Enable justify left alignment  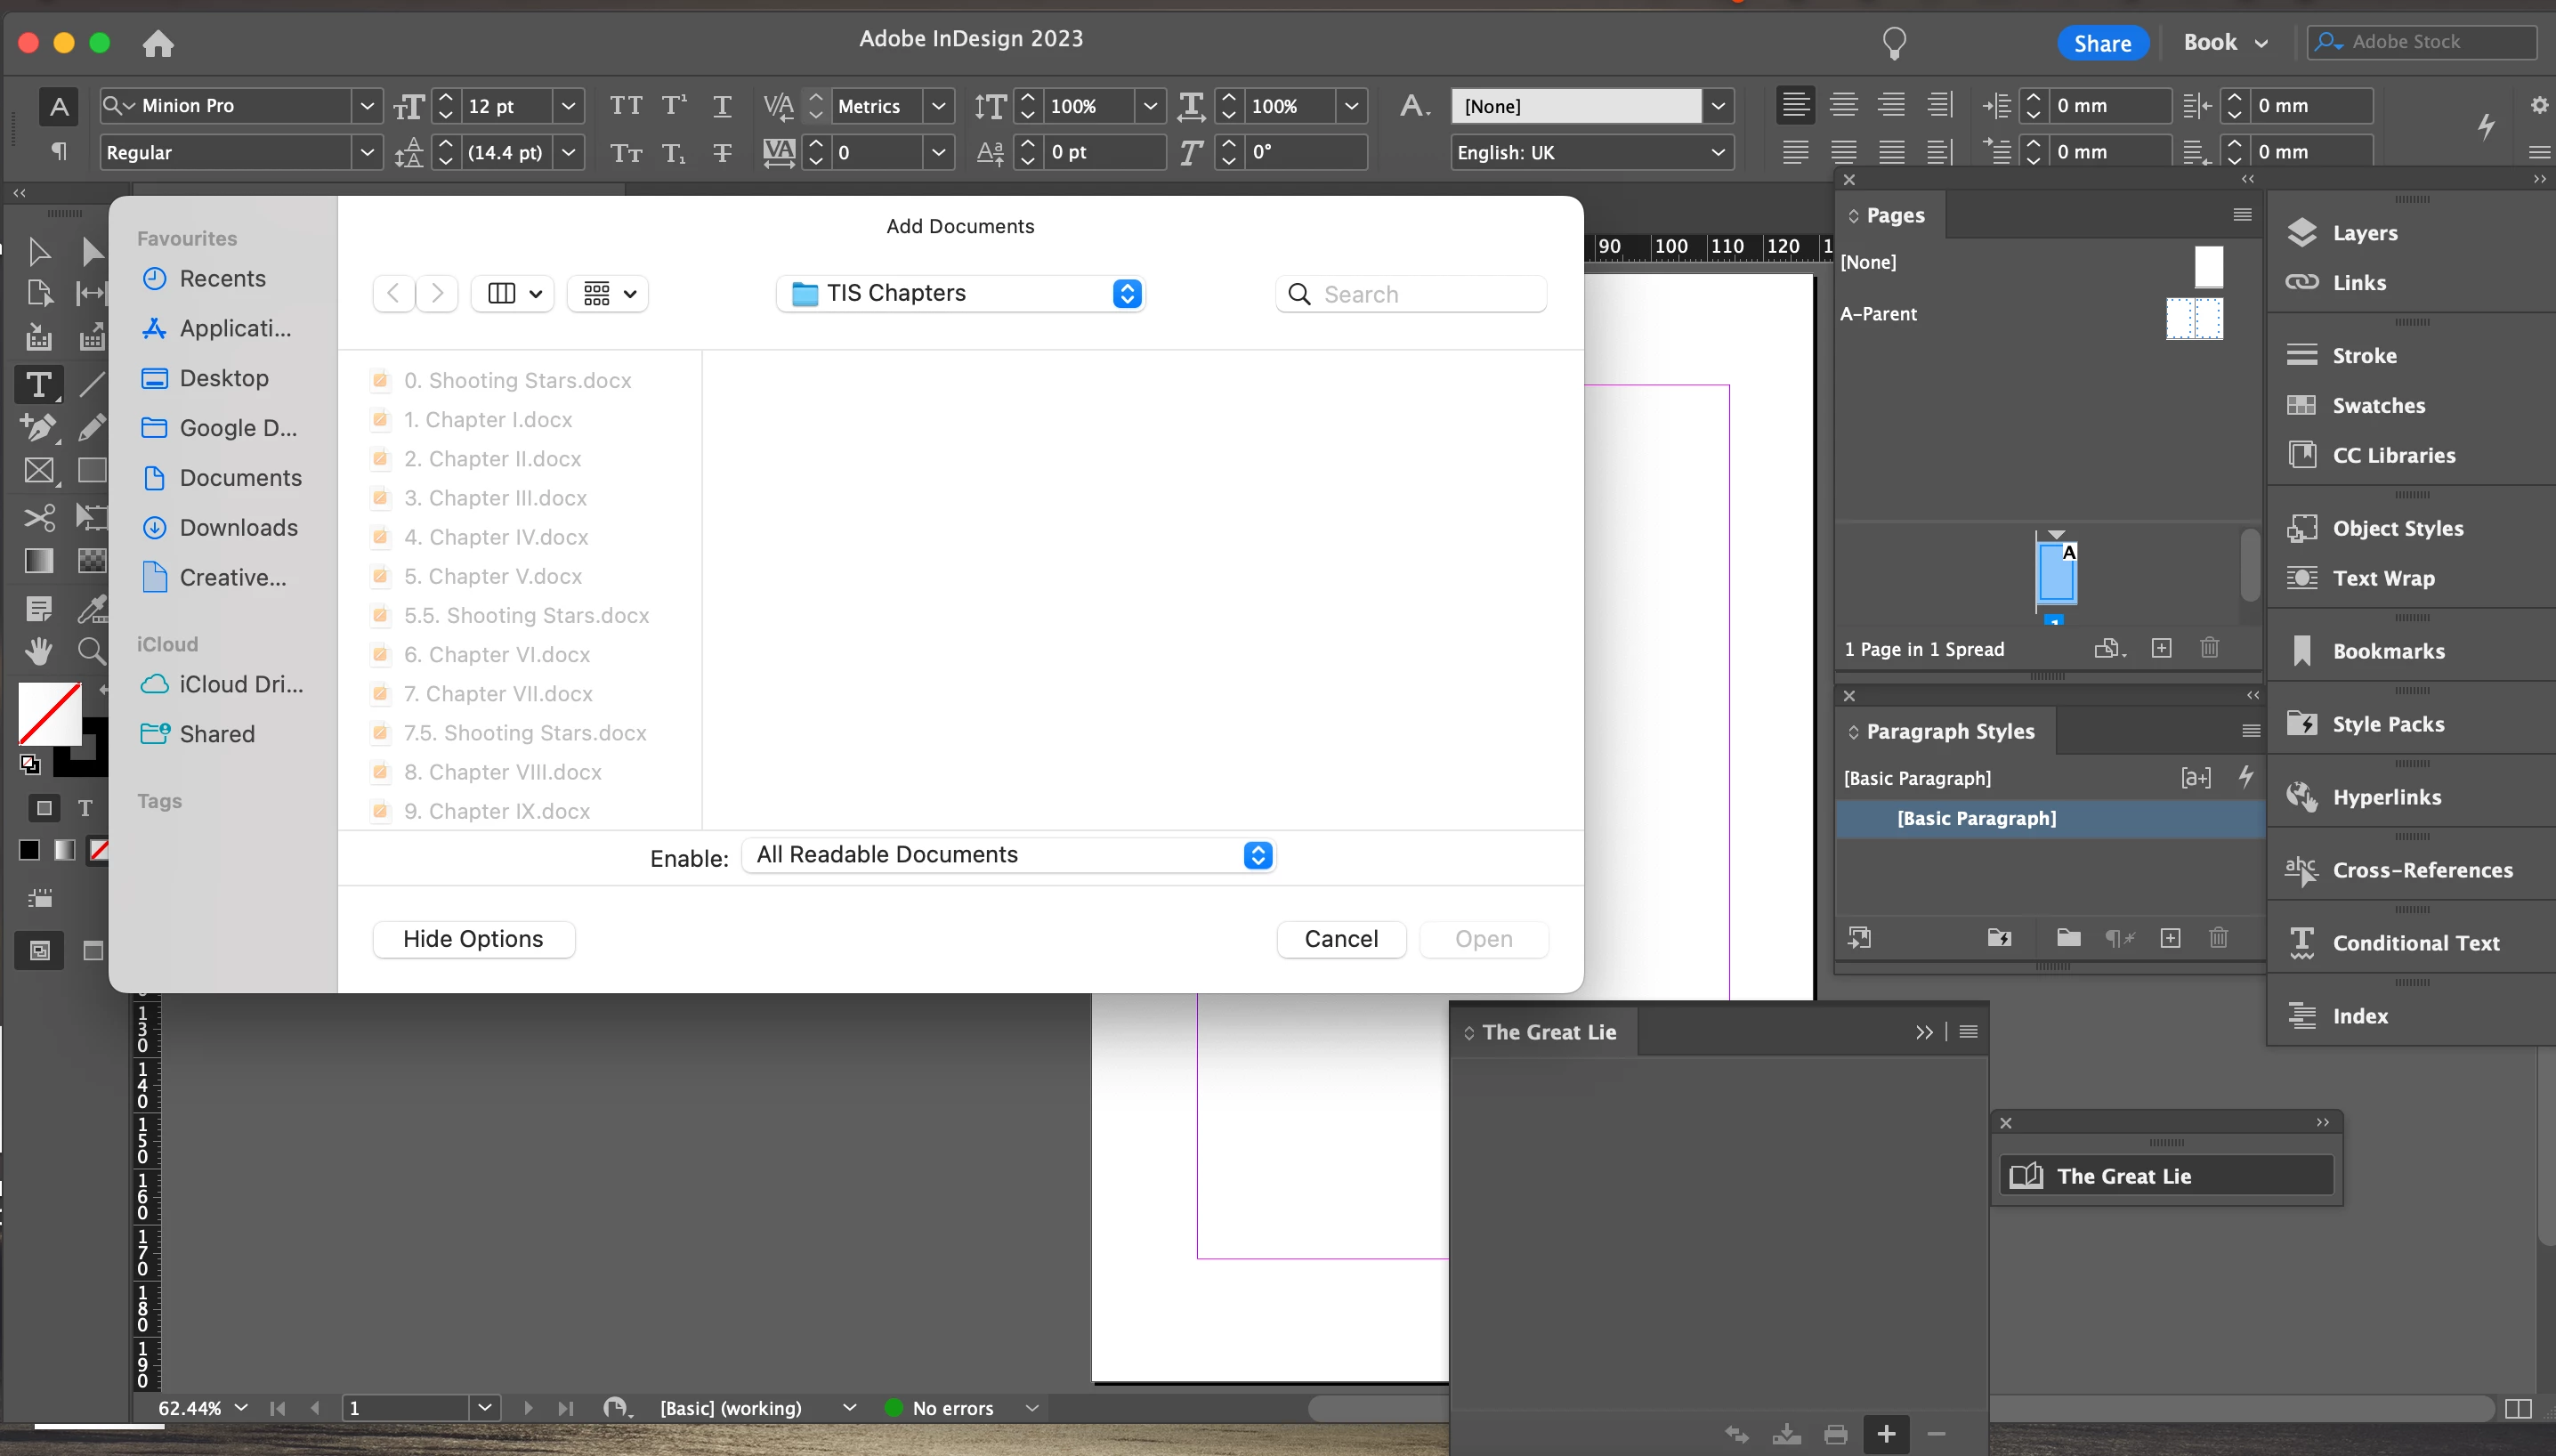[x=1795, y=152]
